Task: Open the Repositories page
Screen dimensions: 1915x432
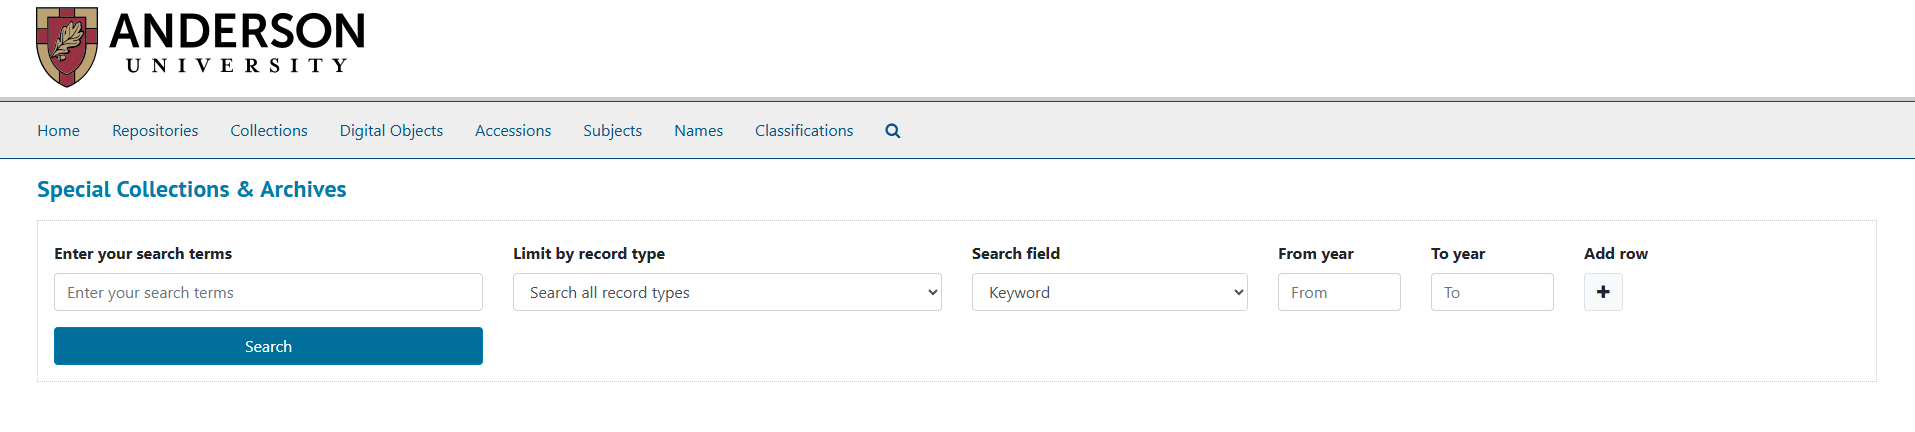Action: tap(155, 131)
